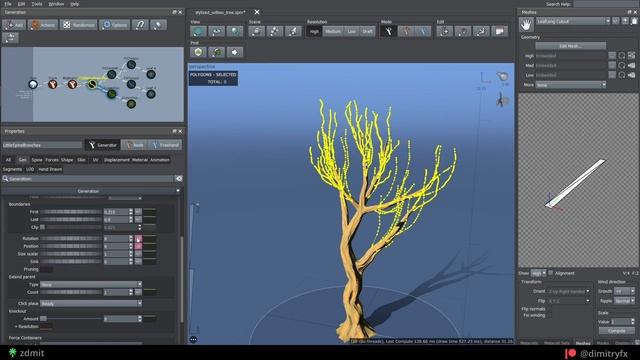This screenshot has height=360, width=640.
Task: Click second Edit group toolbar icon
Action: click(x=463, y=31)
